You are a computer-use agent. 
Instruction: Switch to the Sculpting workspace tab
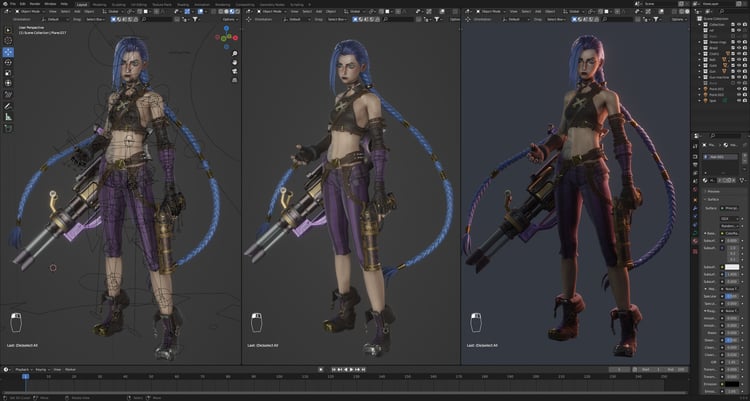tap(119, 4)
